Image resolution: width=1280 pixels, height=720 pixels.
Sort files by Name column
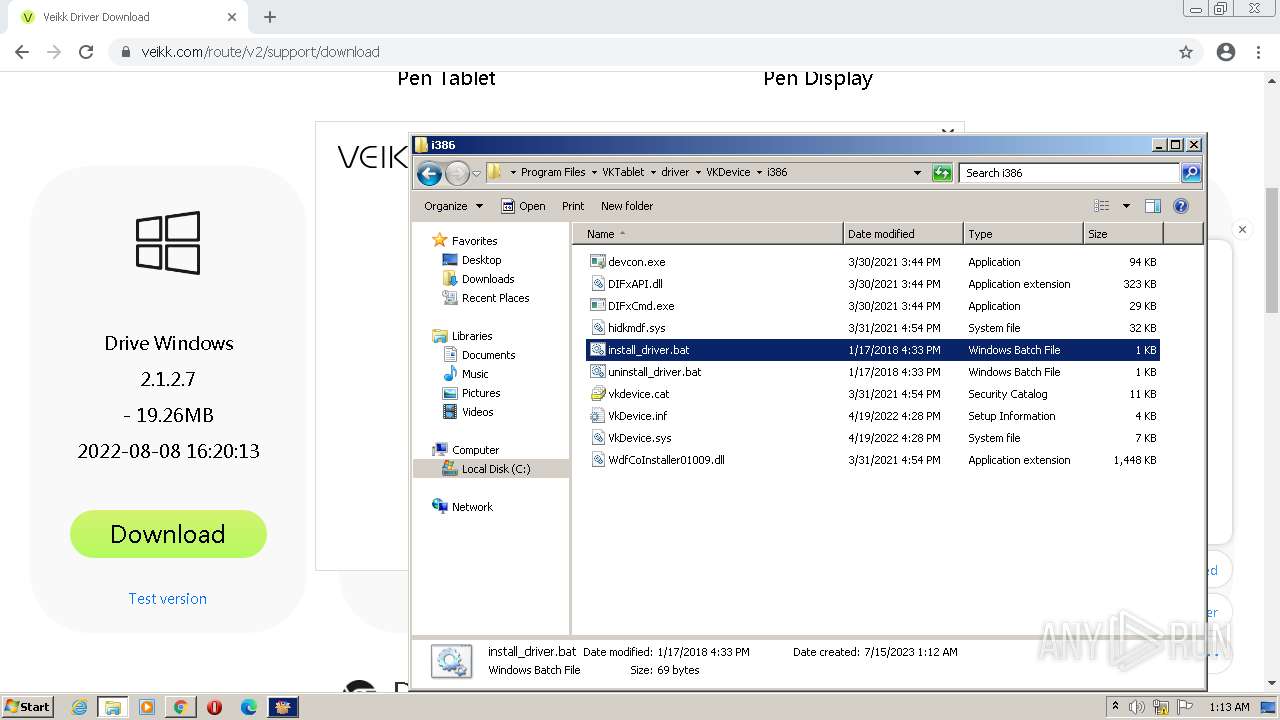point(707,234)
